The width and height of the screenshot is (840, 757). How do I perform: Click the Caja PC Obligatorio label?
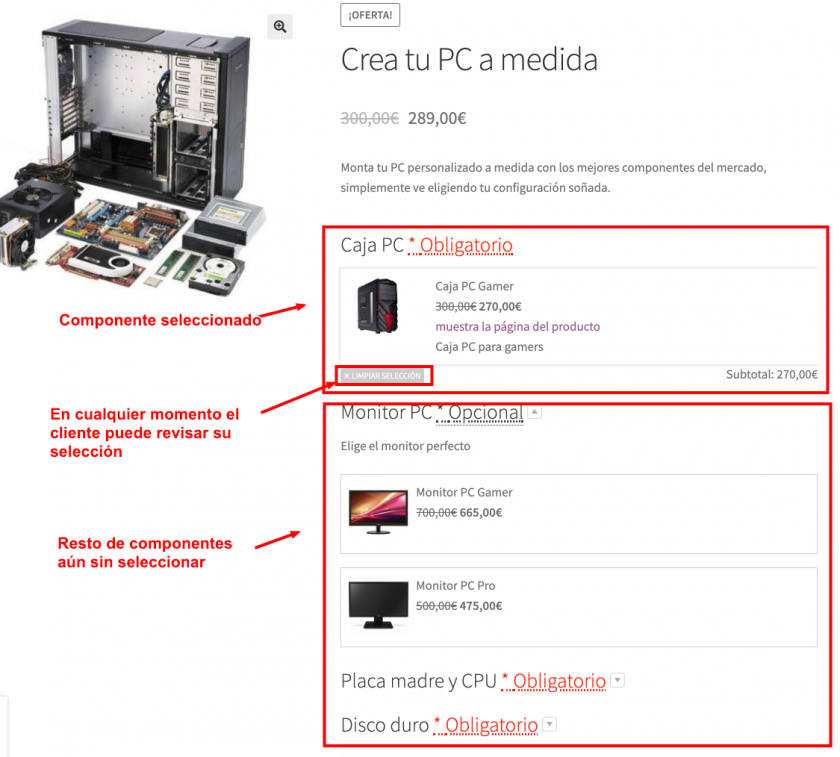(x=460, y=245)
